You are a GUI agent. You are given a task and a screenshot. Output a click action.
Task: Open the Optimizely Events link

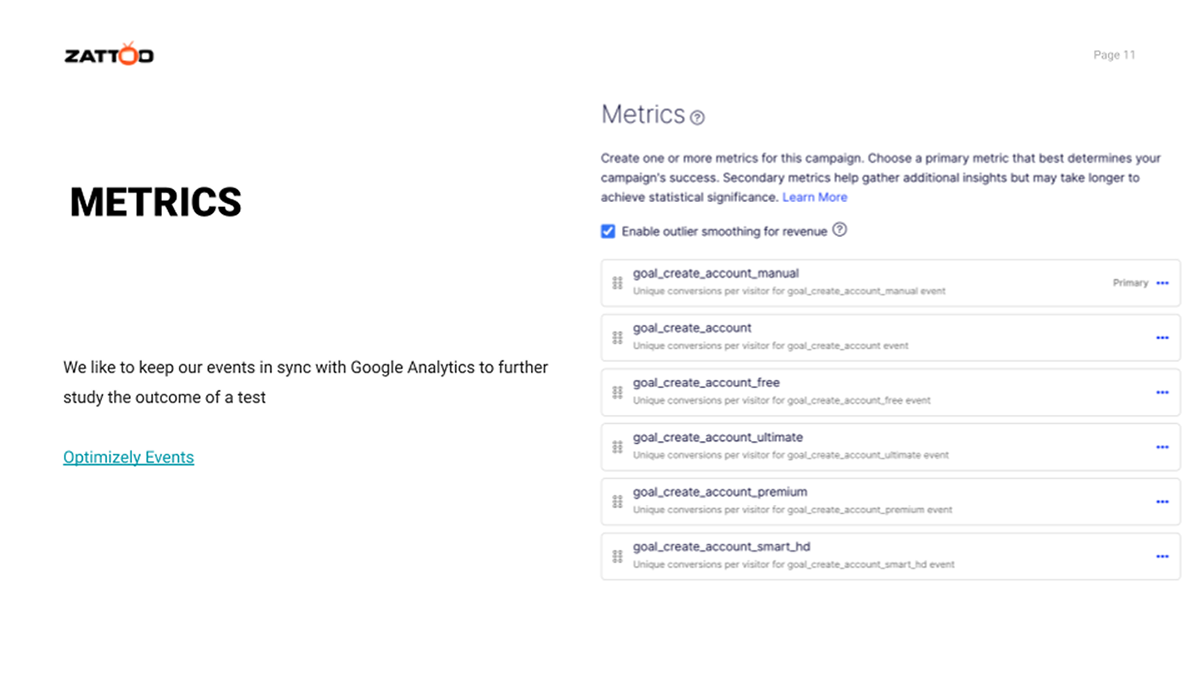[x=128, y=457]
